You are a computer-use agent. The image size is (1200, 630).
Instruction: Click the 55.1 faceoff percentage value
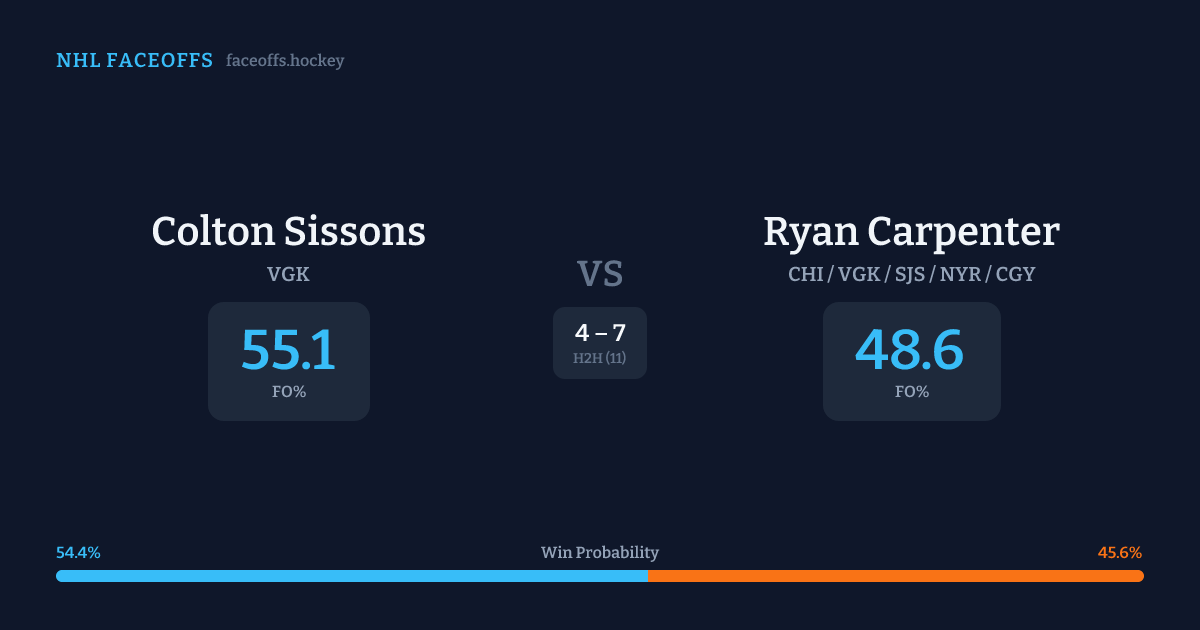point(288,350)
